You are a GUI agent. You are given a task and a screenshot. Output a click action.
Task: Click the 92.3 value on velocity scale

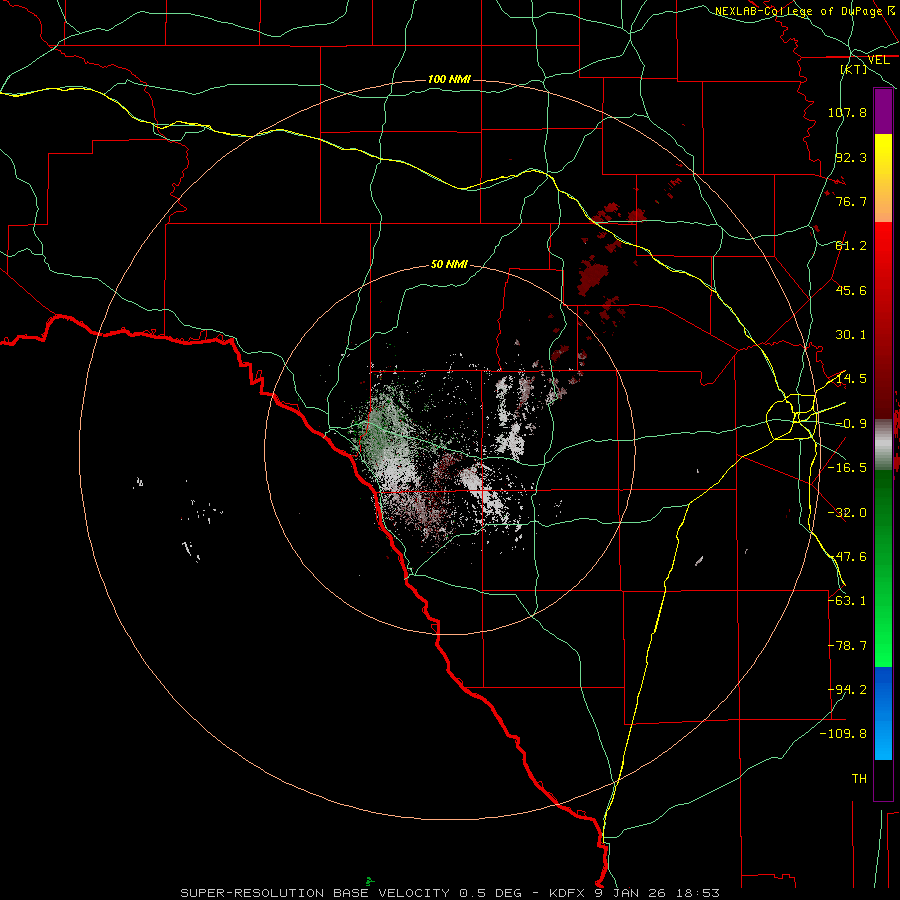pyautogui.click(x=851, y=157)
